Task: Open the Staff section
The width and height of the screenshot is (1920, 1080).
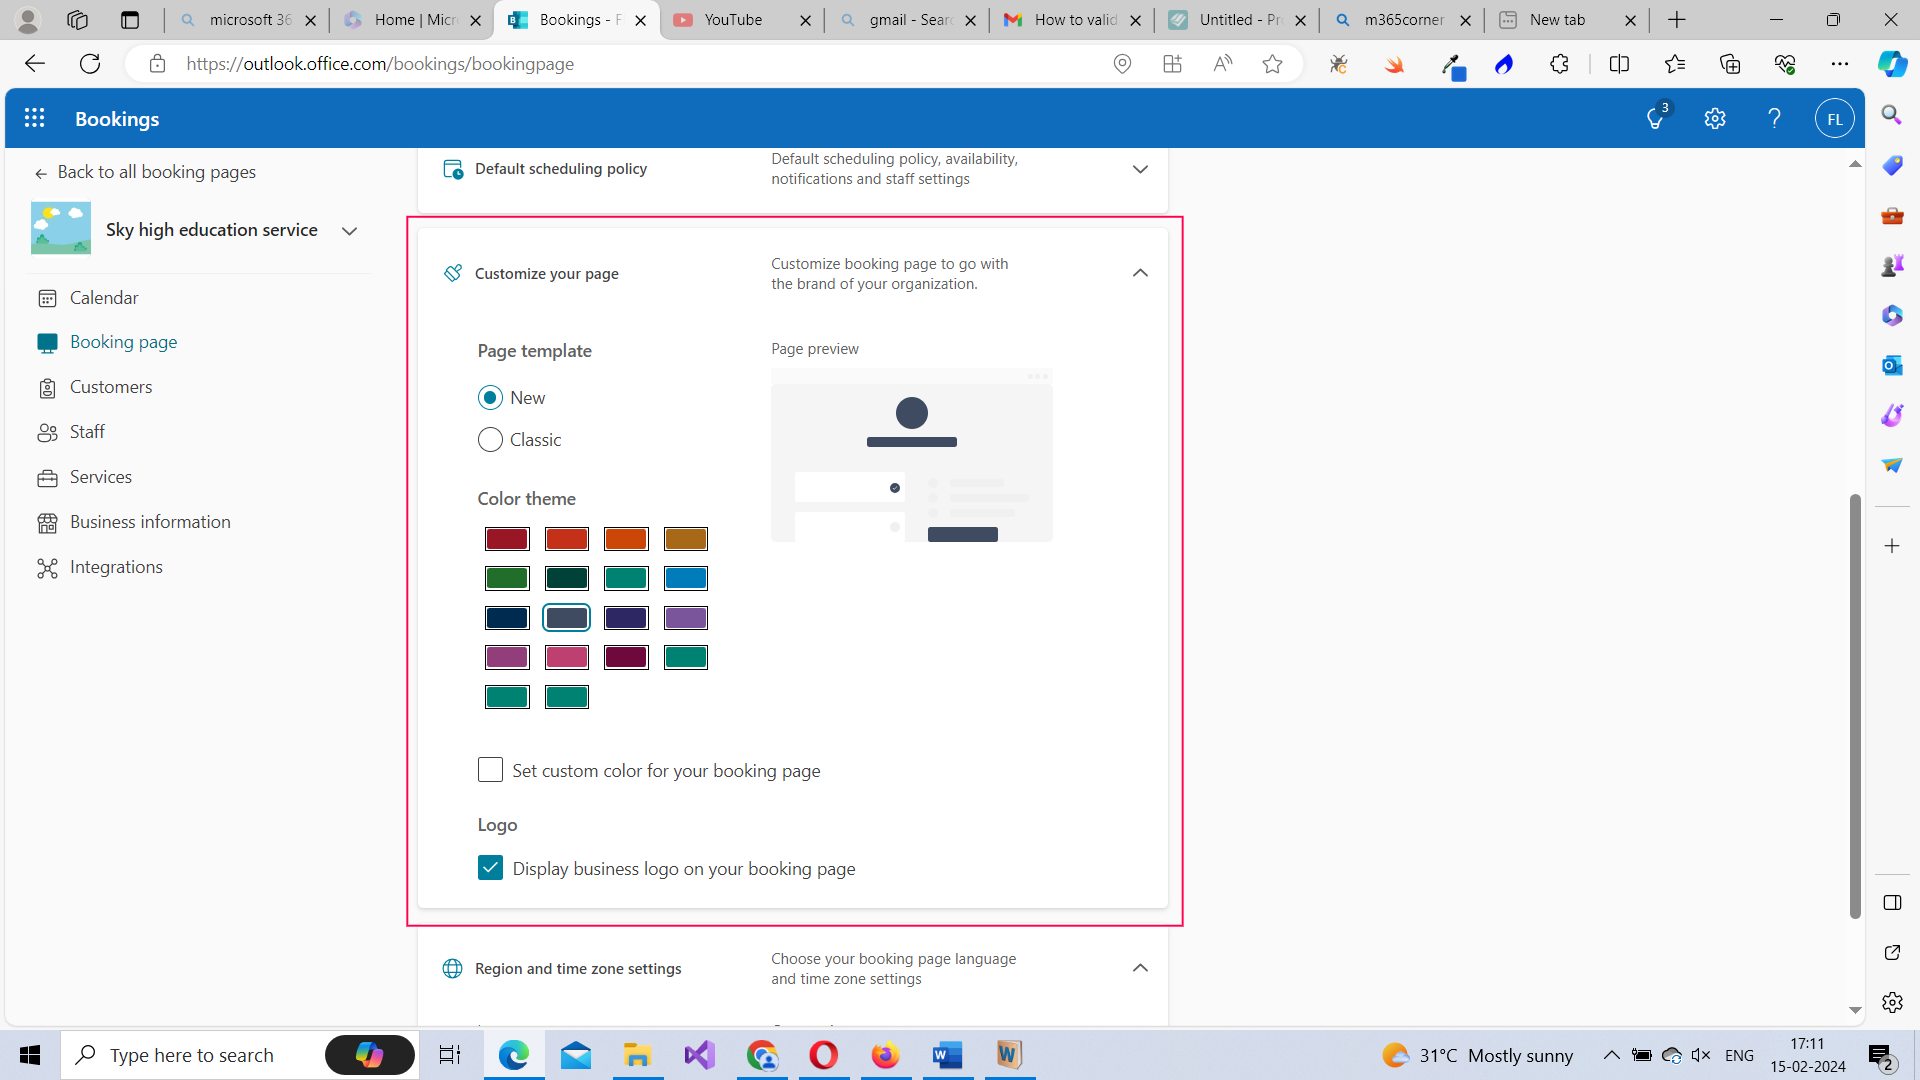Action: coord(87,431)
